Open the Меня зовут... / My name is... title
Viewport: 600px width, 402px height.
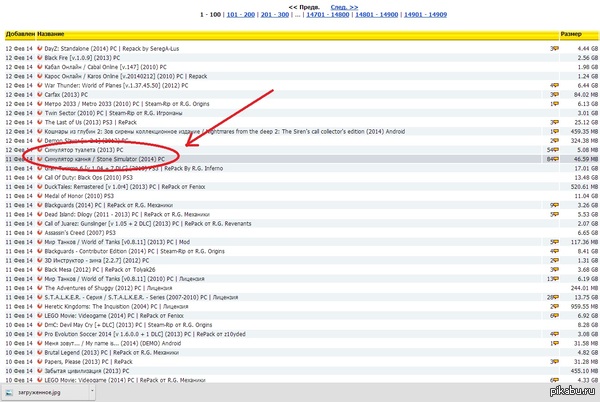pos(112,343)
